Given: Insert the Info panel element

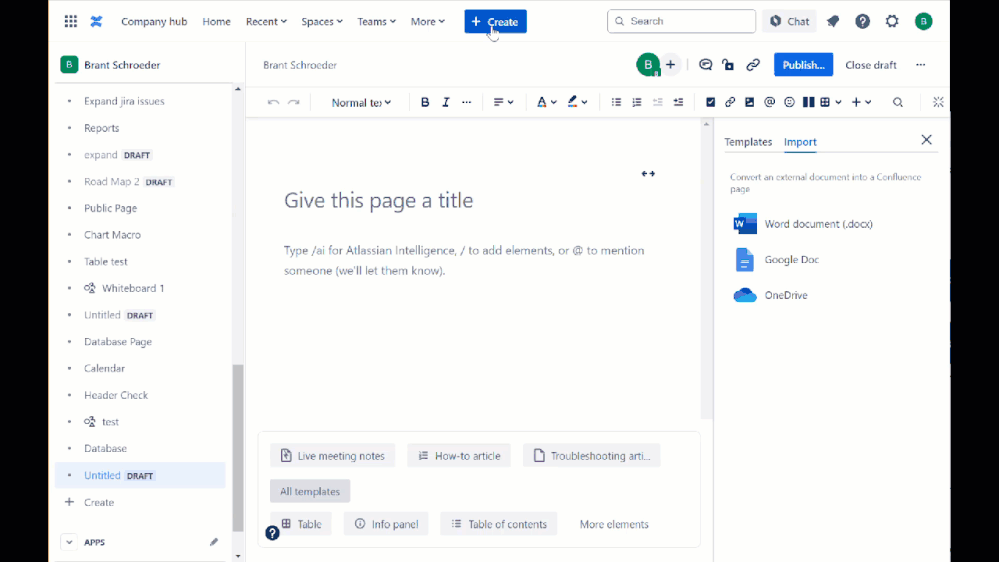Looking at the screenshot, I should [x=386, y=524].
